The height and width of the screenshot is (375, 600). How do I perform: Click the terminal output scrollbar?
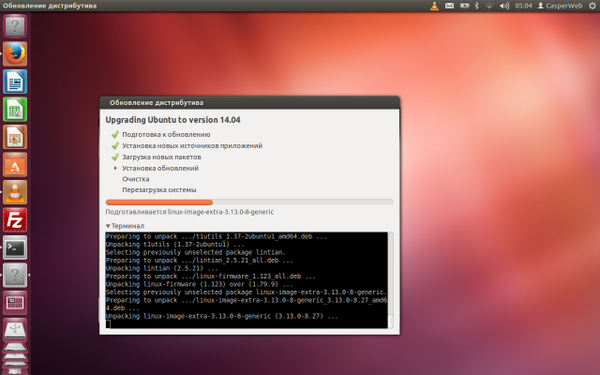(391, 280)
